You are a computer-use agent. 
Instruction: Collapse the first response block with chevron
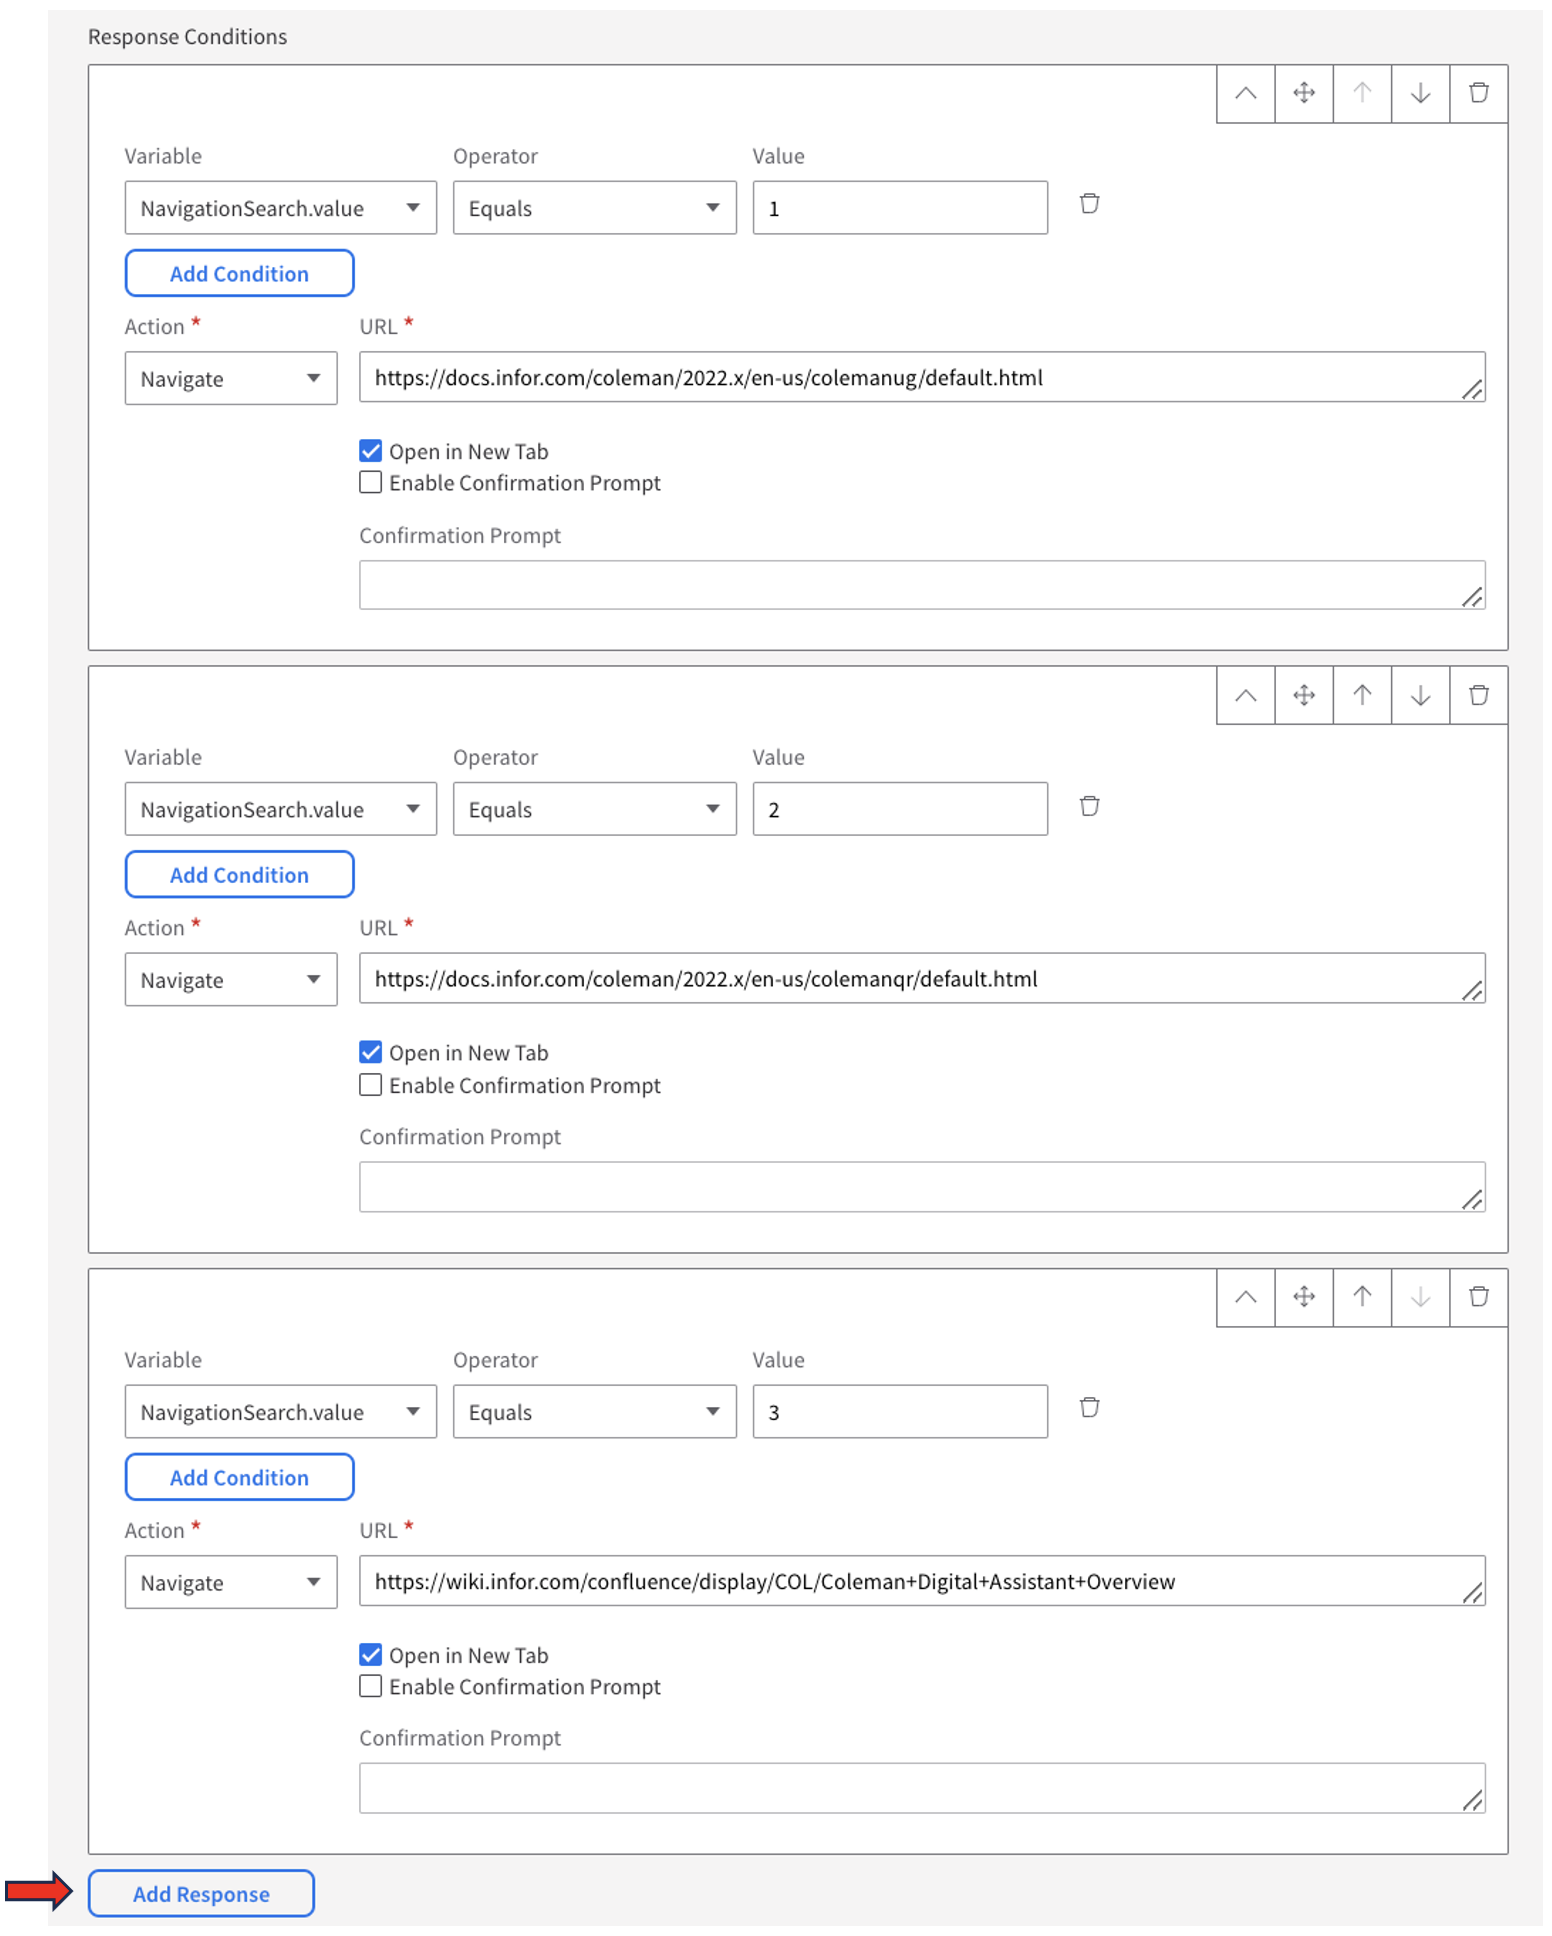1245,93
